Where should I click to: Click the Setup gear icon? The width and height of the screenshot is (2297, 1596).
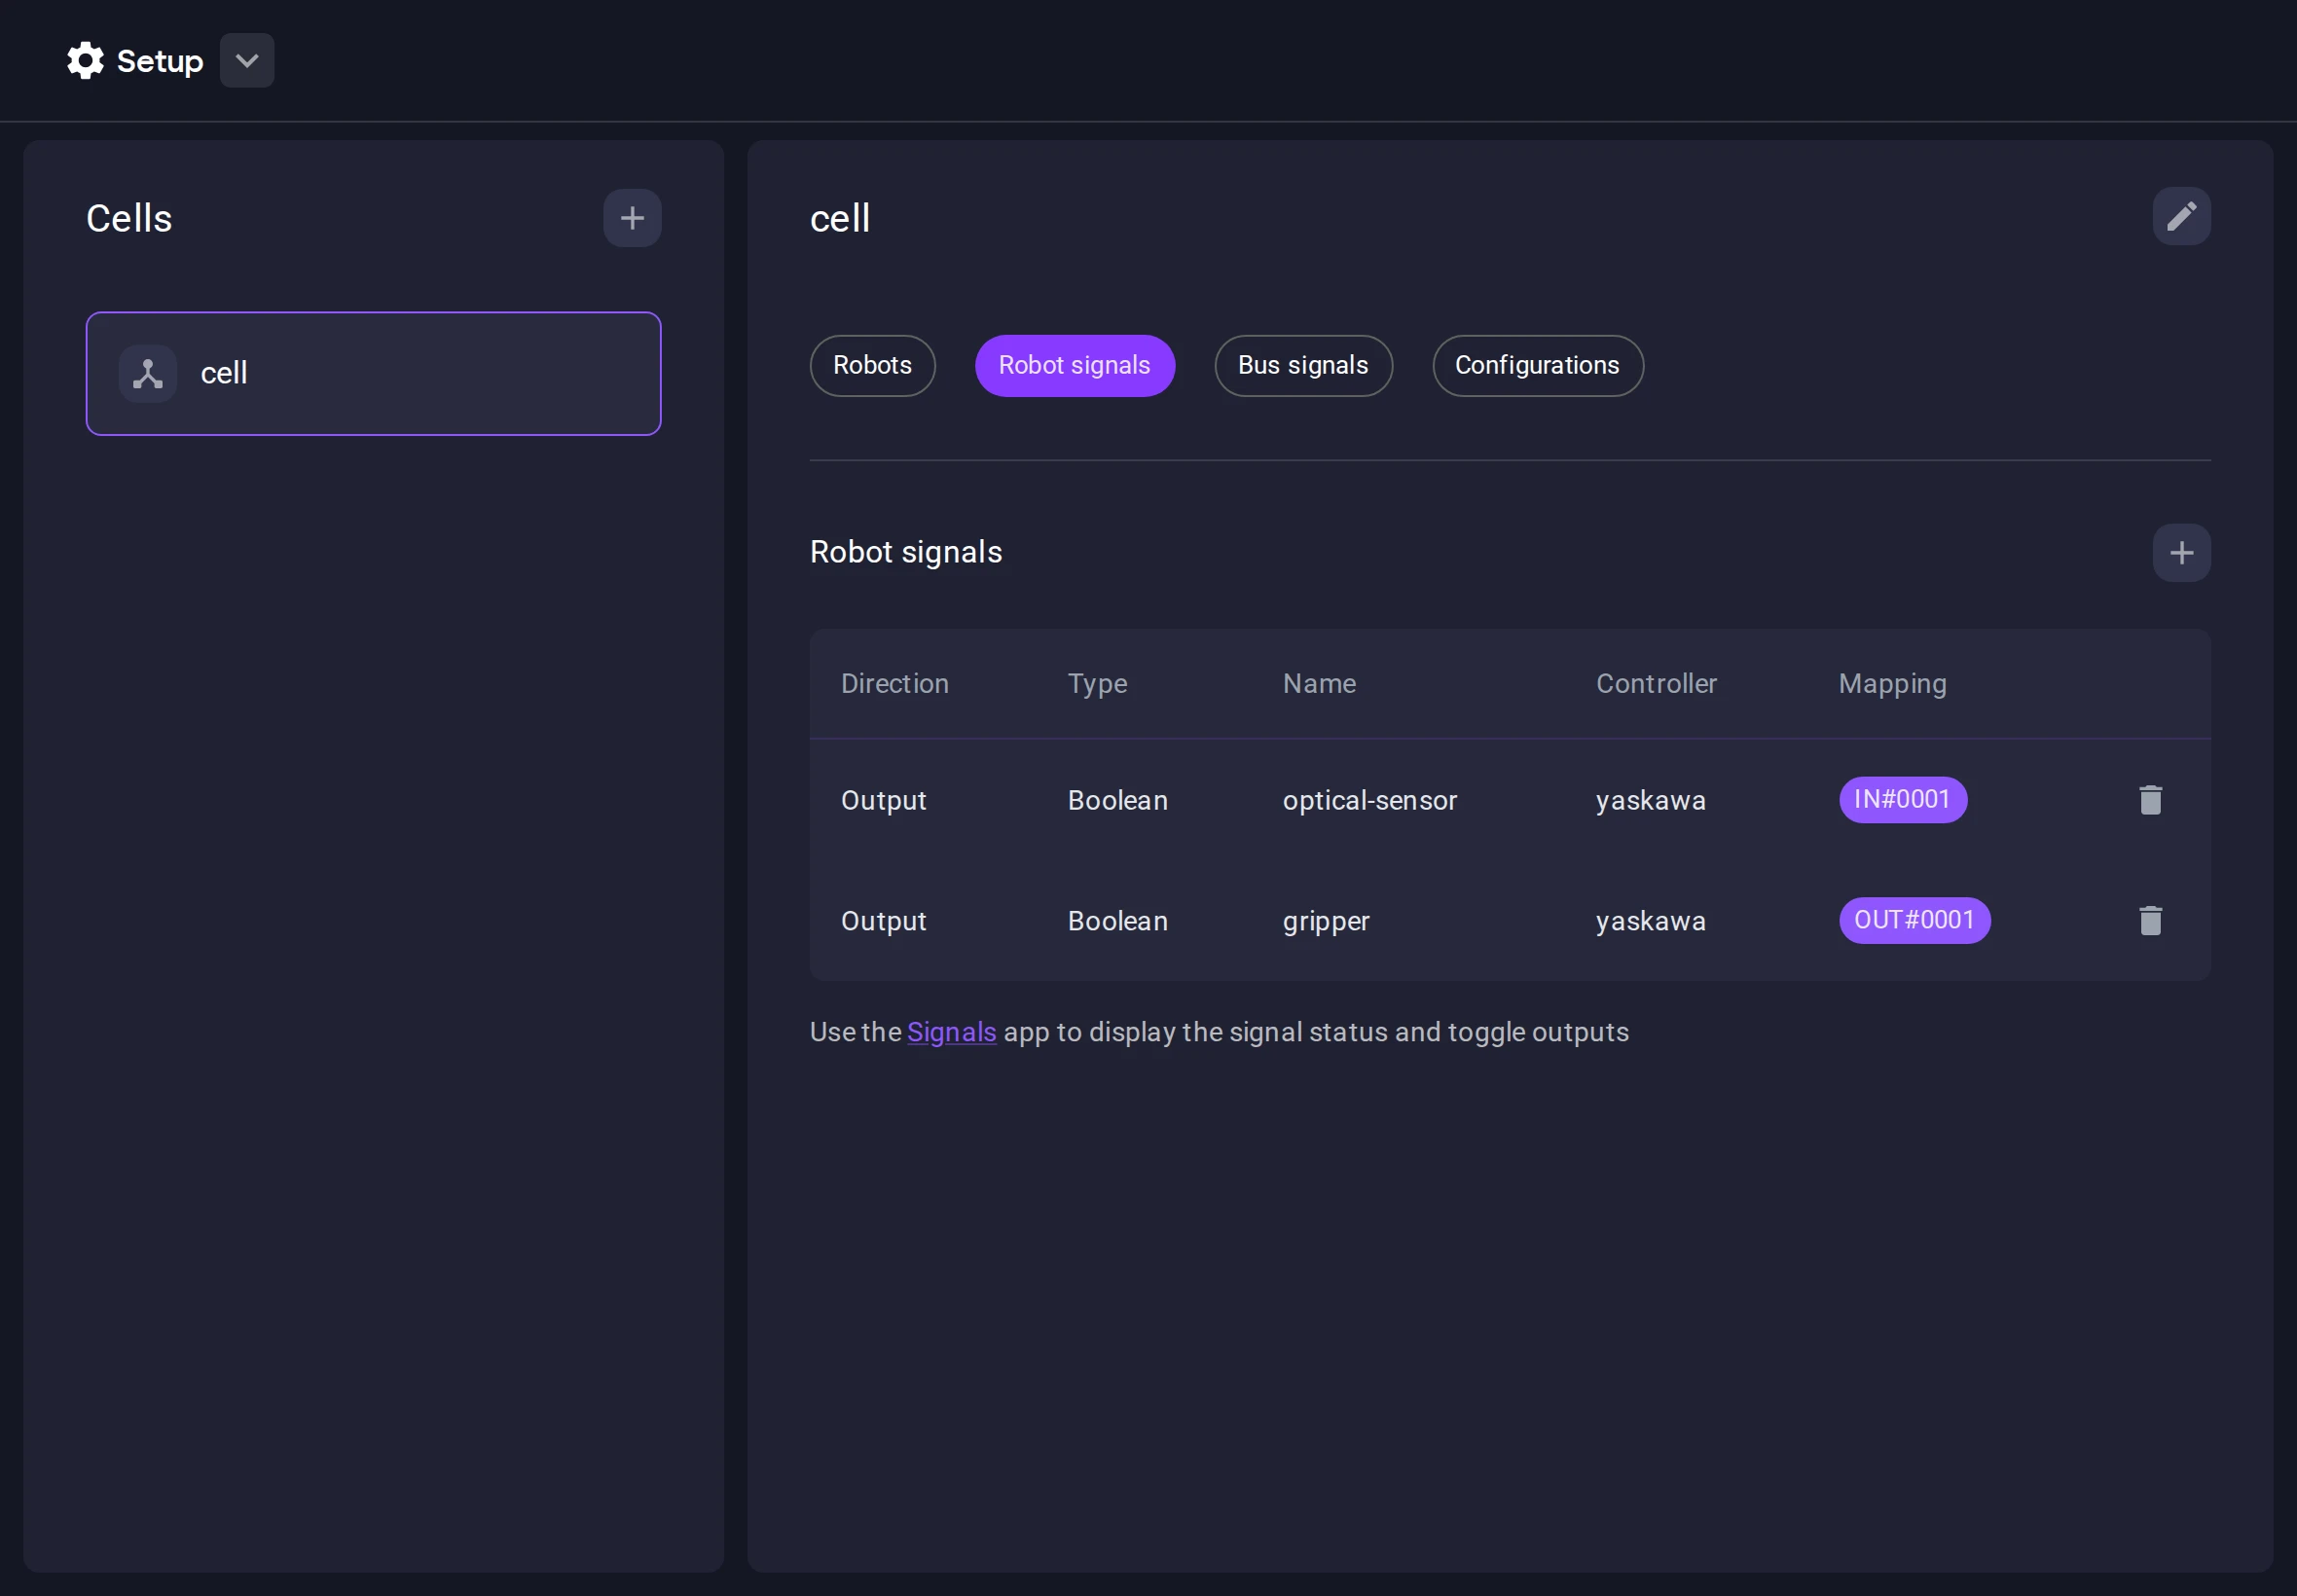[85, 61]
